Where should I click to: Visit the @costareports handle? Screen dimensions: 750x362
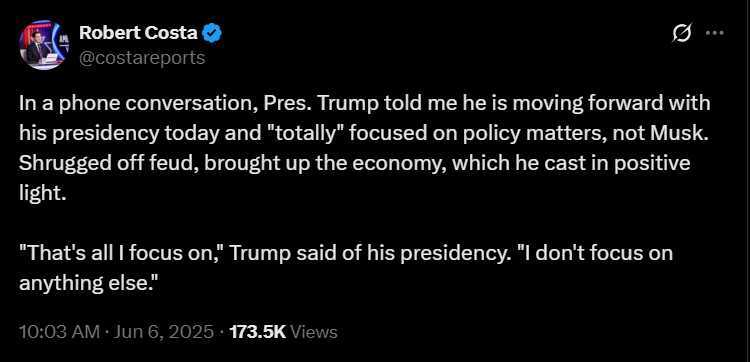pos(142,58)
